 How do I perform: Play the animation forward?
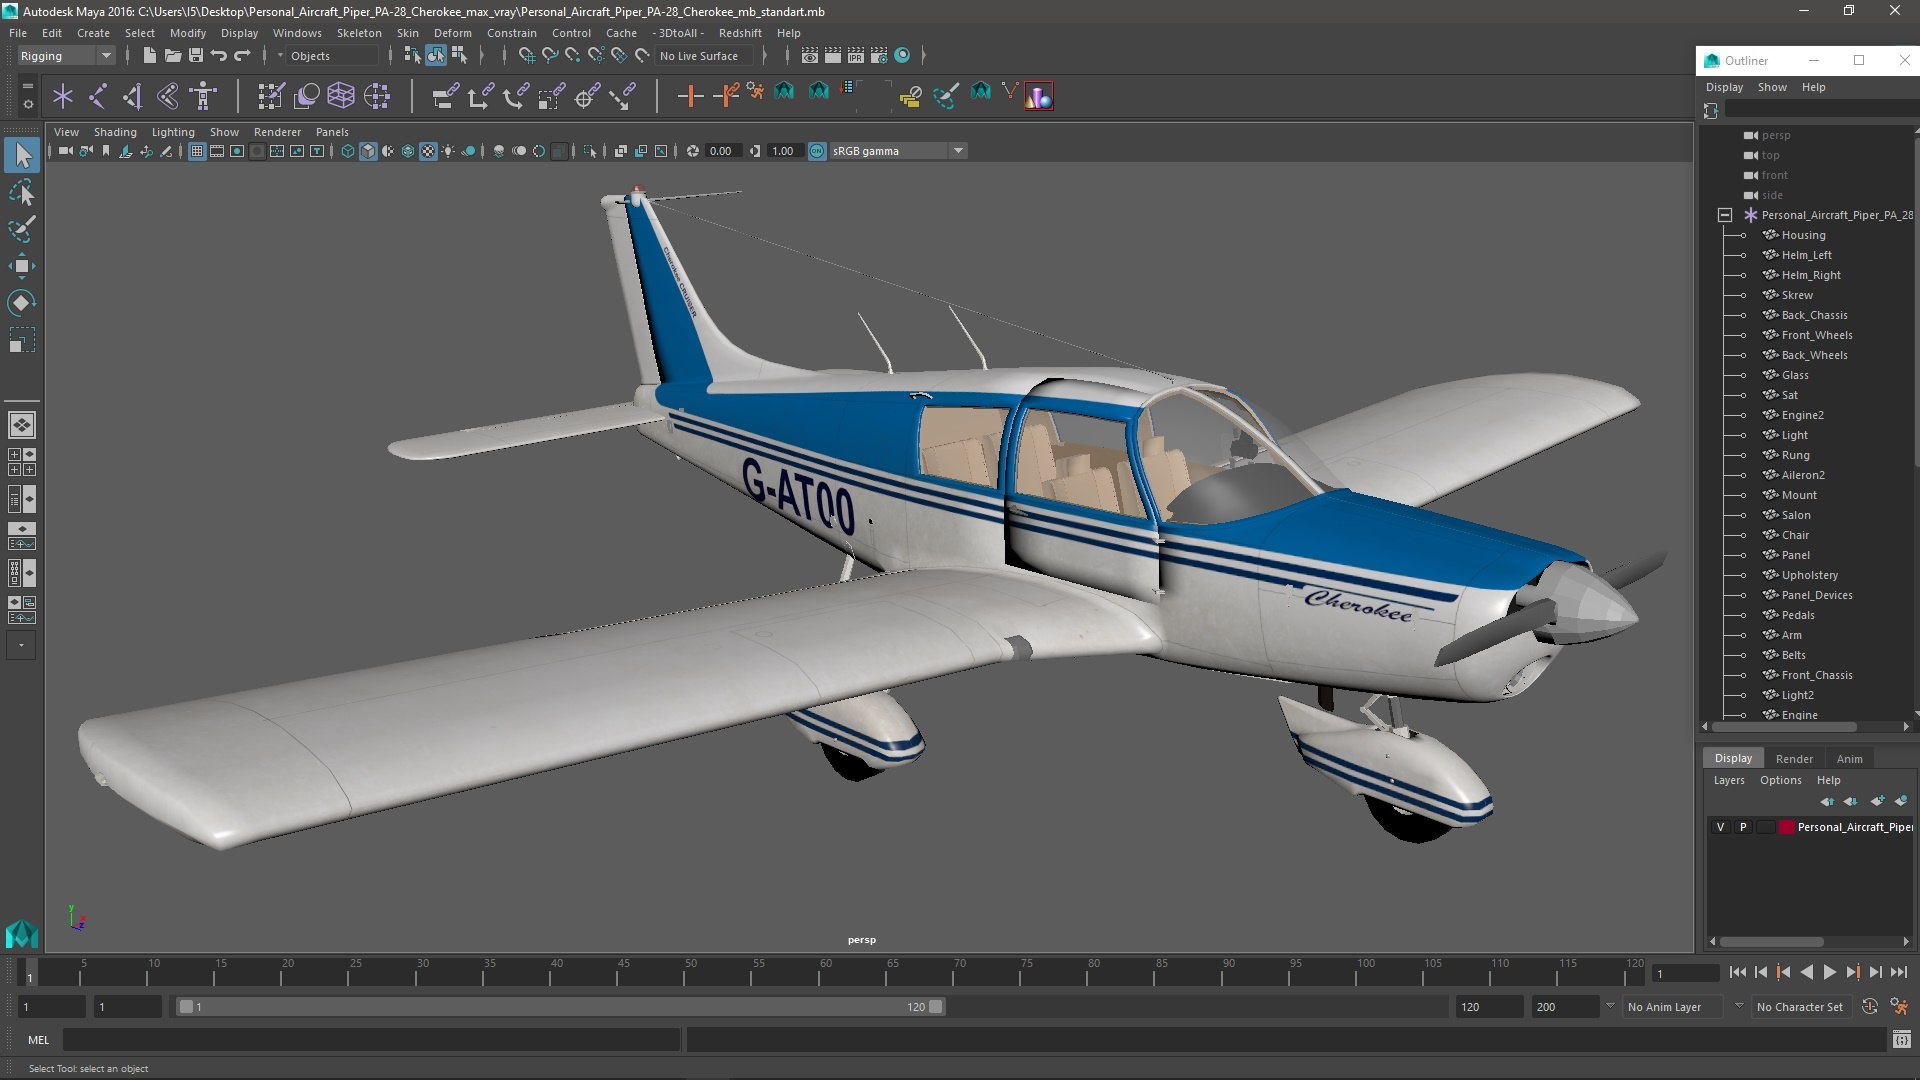(x=1829, y=972)
